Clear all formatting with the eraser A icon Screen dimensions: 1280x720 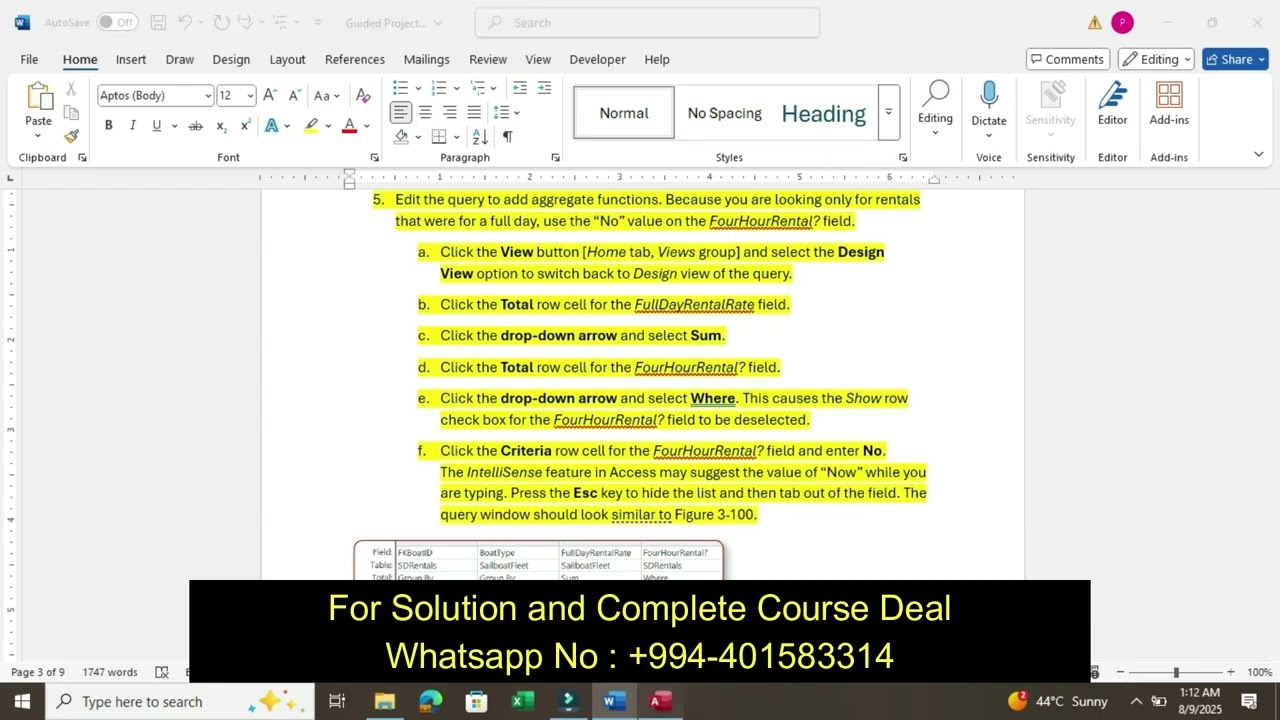point(363,96)
